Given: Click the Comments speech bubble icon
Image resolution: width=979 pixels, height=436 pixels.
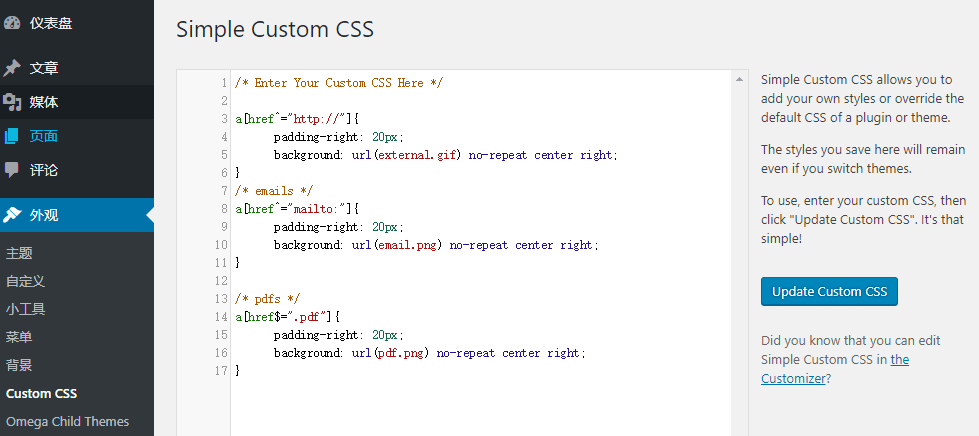Looking at the screenshot, I should (x=12, y=170).
